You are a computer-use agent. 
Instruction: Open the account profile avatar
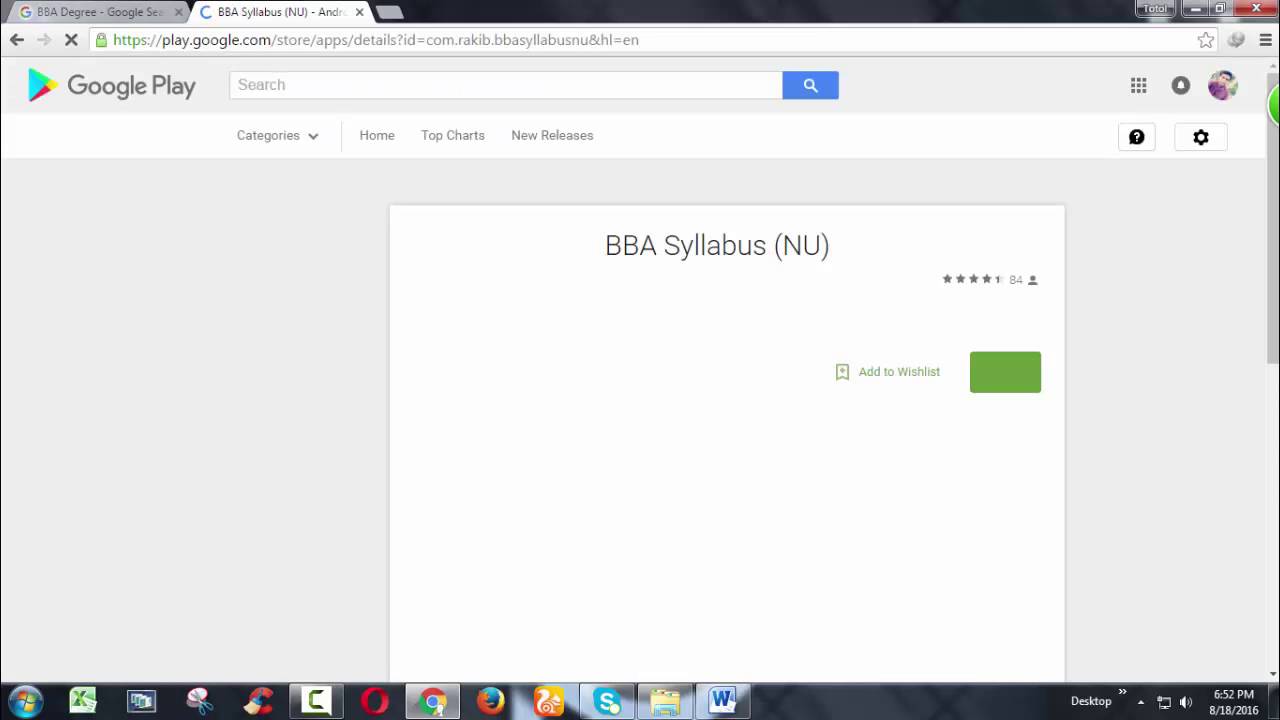coord(1222,85)
